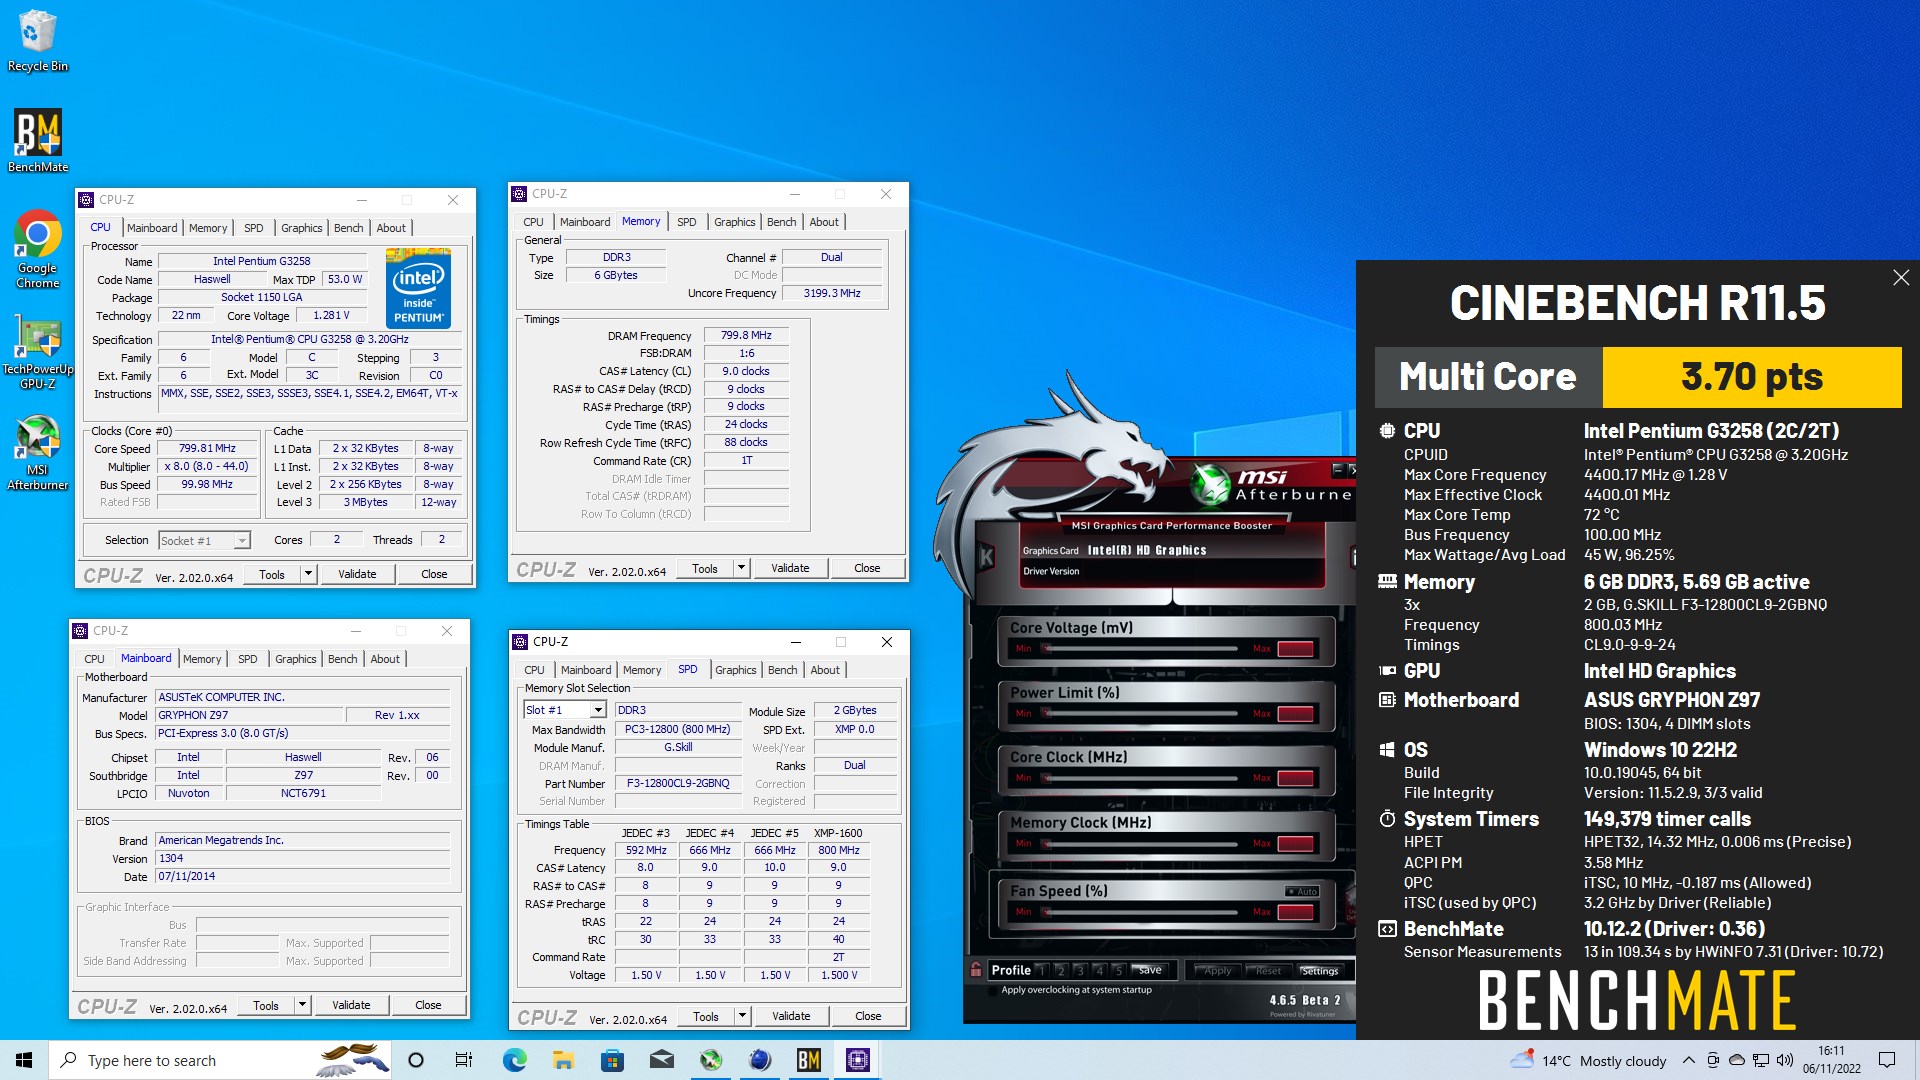Open the Bench tab in Memory window
This screenshot has height=1080, width=1920.
pyautogui.click(x=782, y=222)
